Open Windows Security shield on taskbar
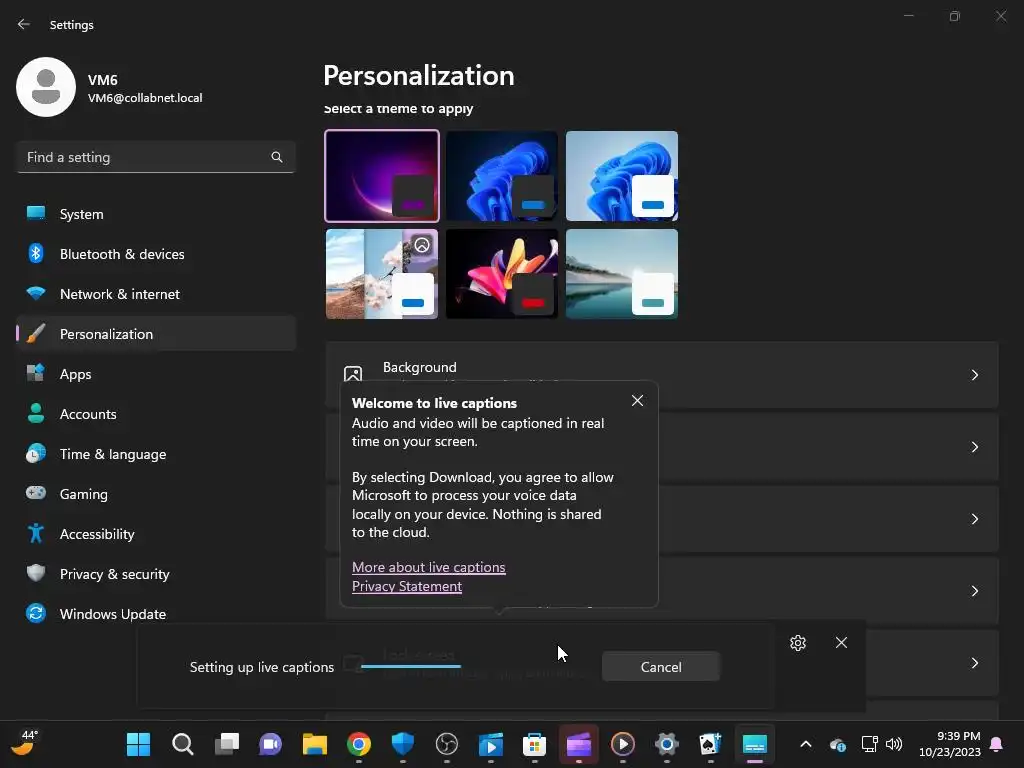Screen dimensions: 1024x768 pos(403,744)
